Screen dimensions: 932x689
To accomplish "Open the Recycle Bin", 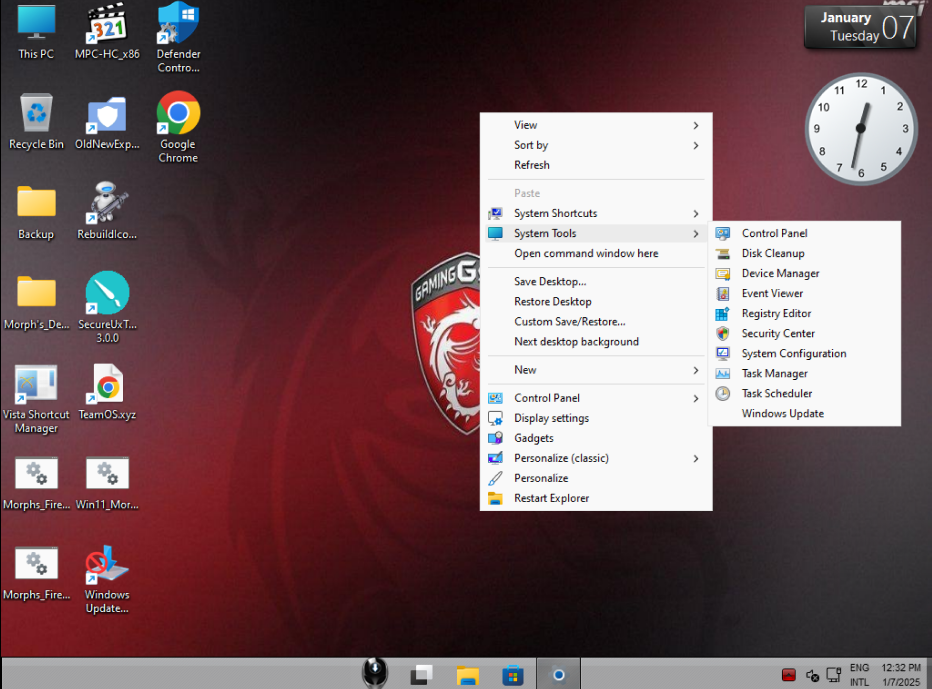I will 36,121.
